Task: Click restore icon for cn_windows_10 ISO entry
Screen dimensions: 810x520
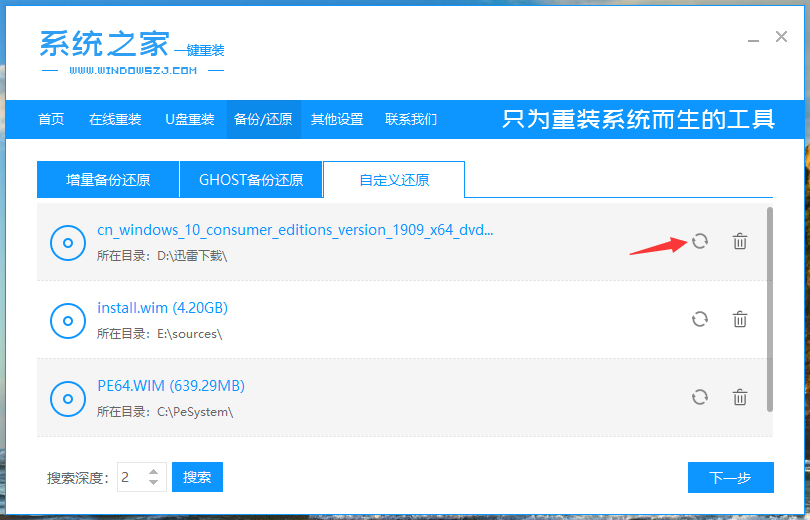Action: click(700, 241)
